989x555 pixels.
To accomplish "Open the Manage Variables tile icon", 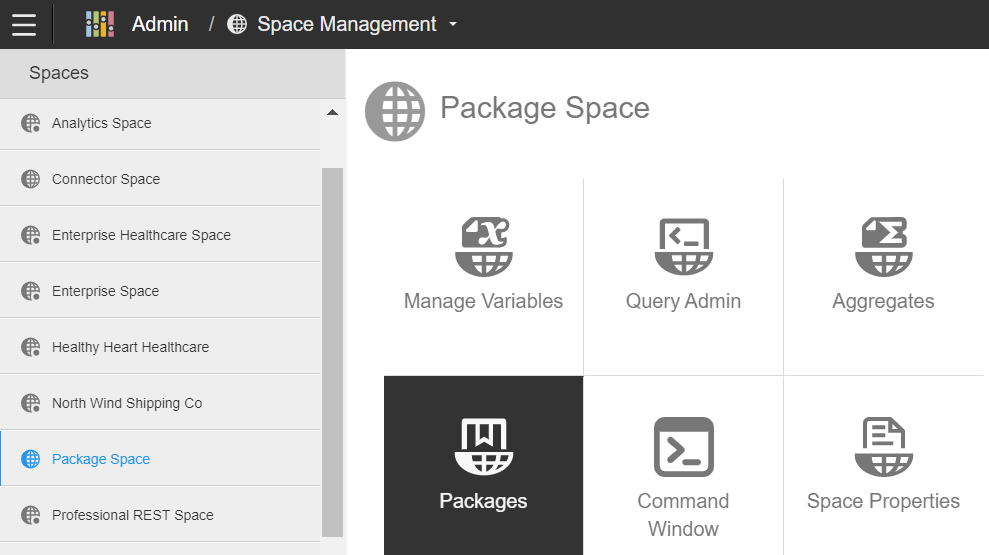I will 484,247.
